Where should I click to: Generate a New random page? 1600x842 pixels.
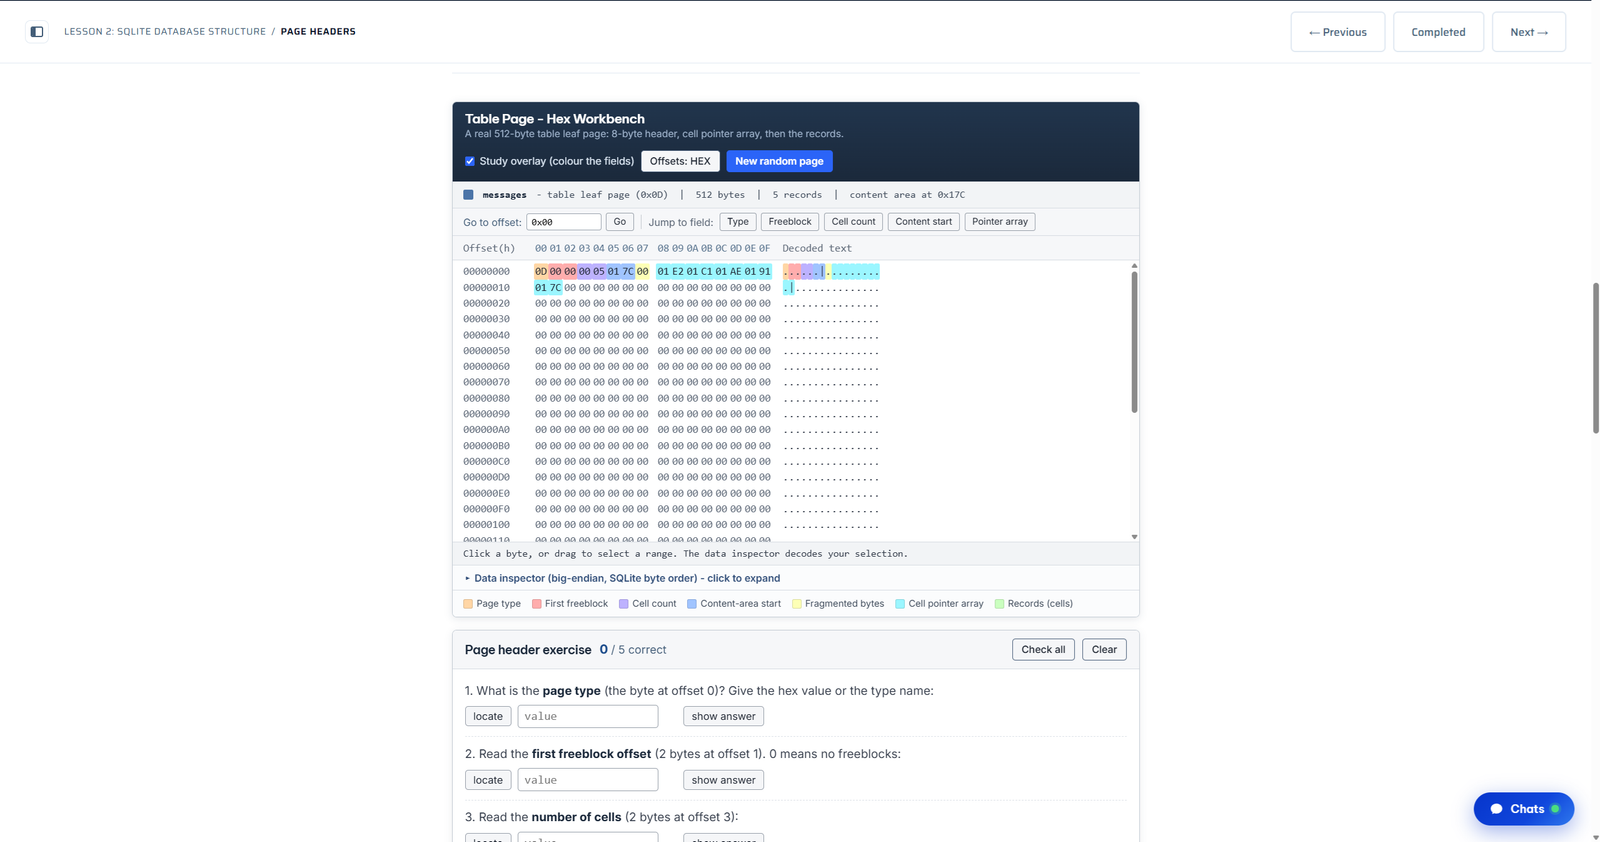pos(779,161)
